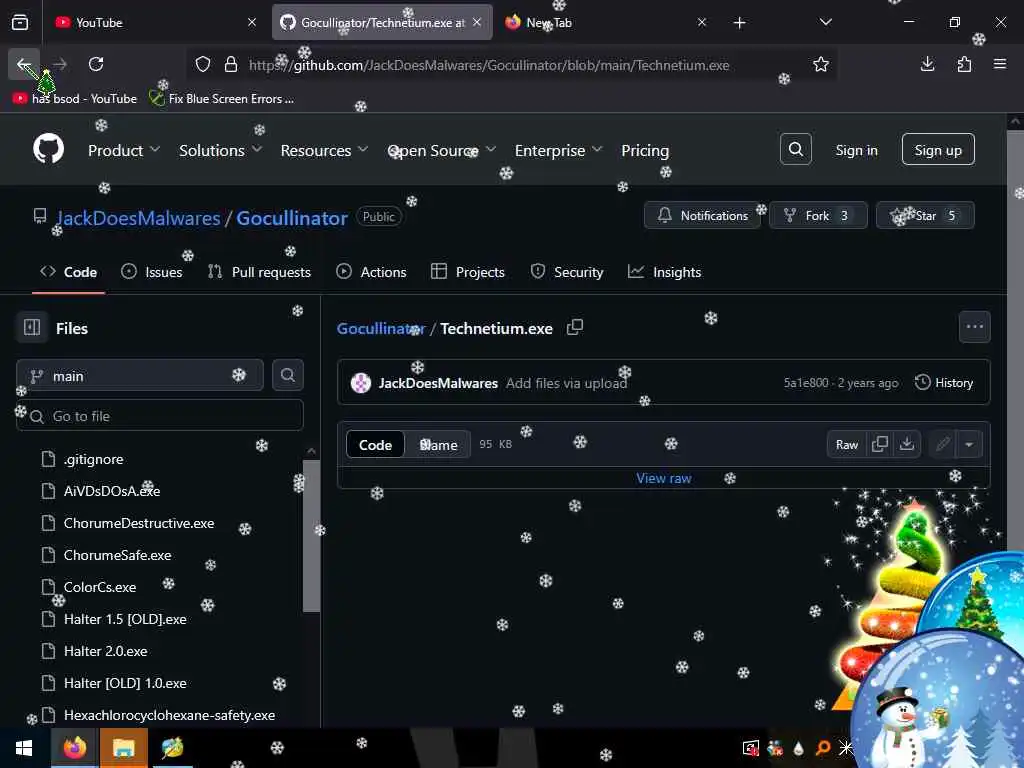The image size is (1024, 768).
Task: Open .gitignore in the file tree
Action: [x=93, y=459]
